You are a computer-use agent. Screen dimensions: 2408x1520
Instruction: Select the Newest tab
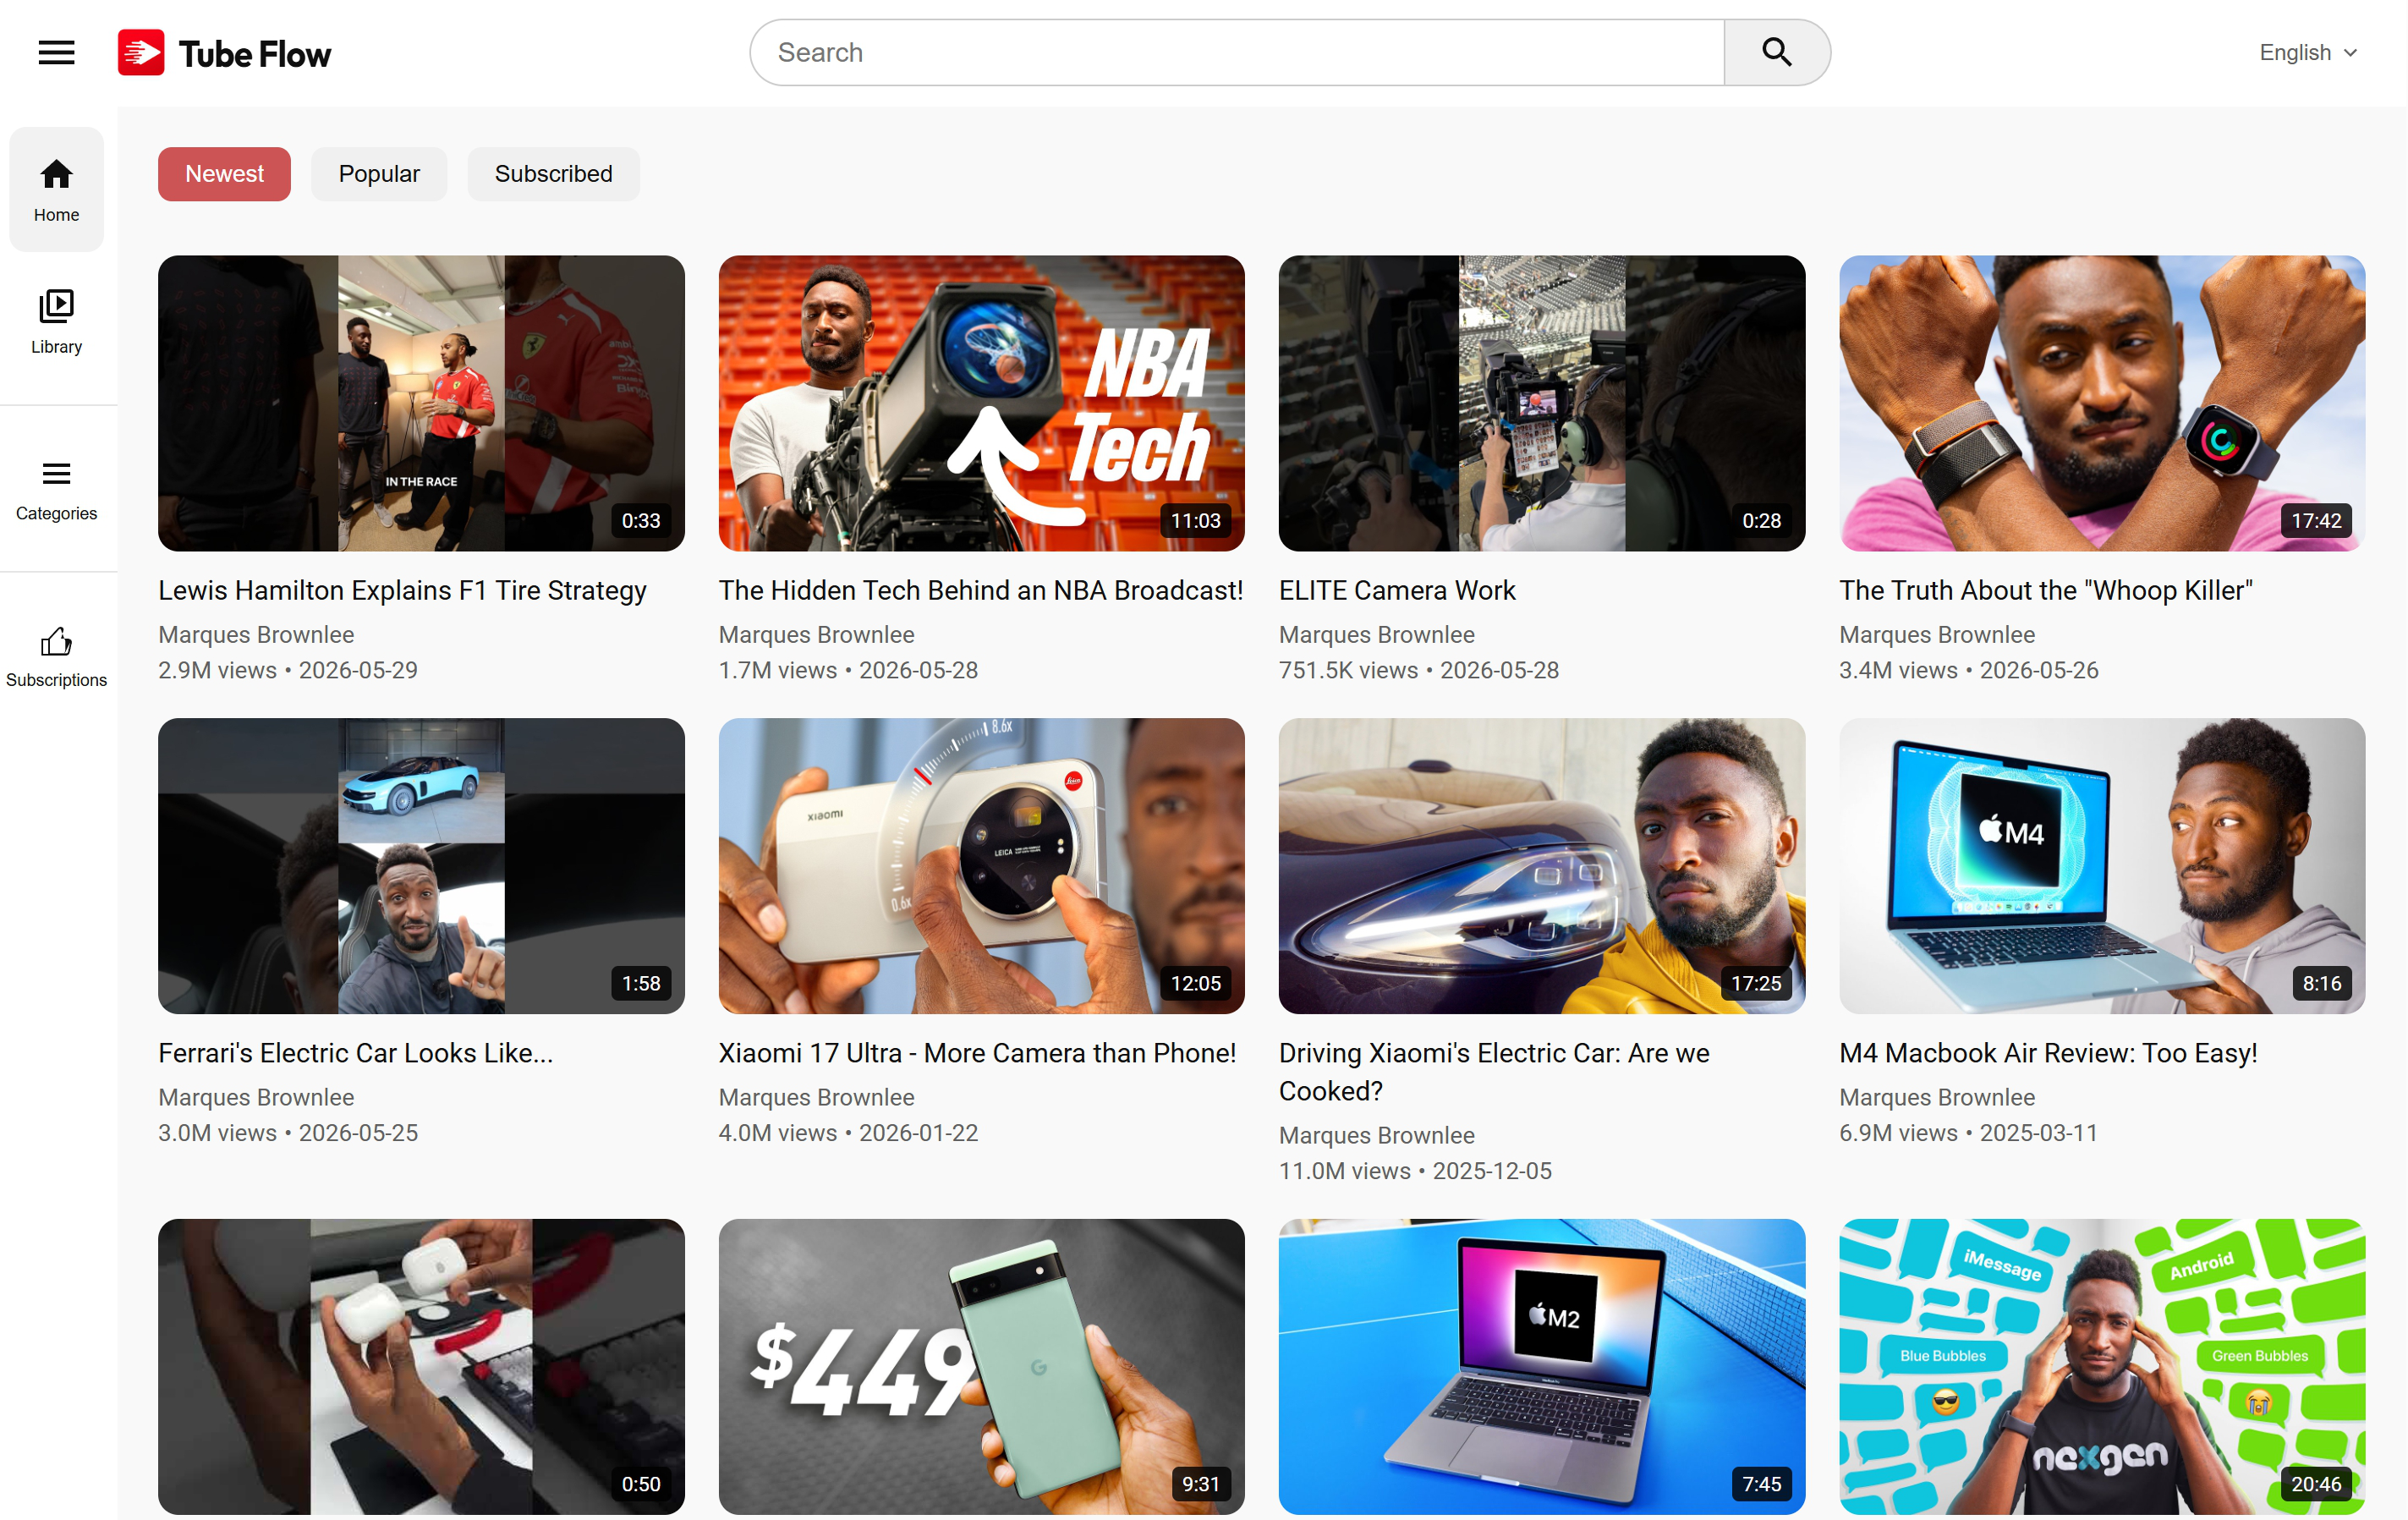coord(224,174)
